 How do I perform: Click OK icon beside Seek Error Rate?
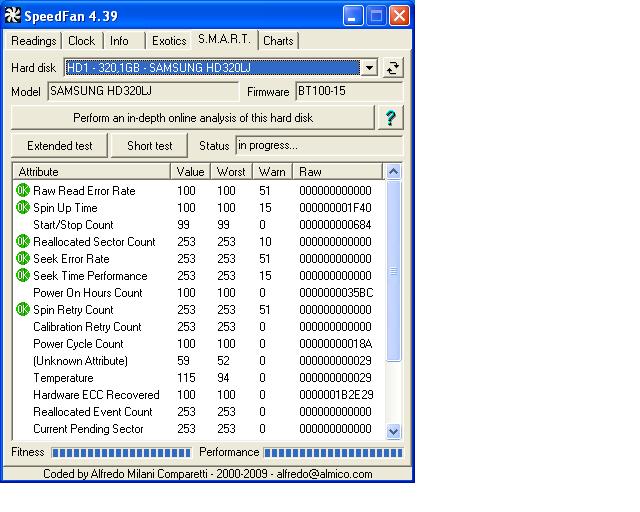coord(23,258)
